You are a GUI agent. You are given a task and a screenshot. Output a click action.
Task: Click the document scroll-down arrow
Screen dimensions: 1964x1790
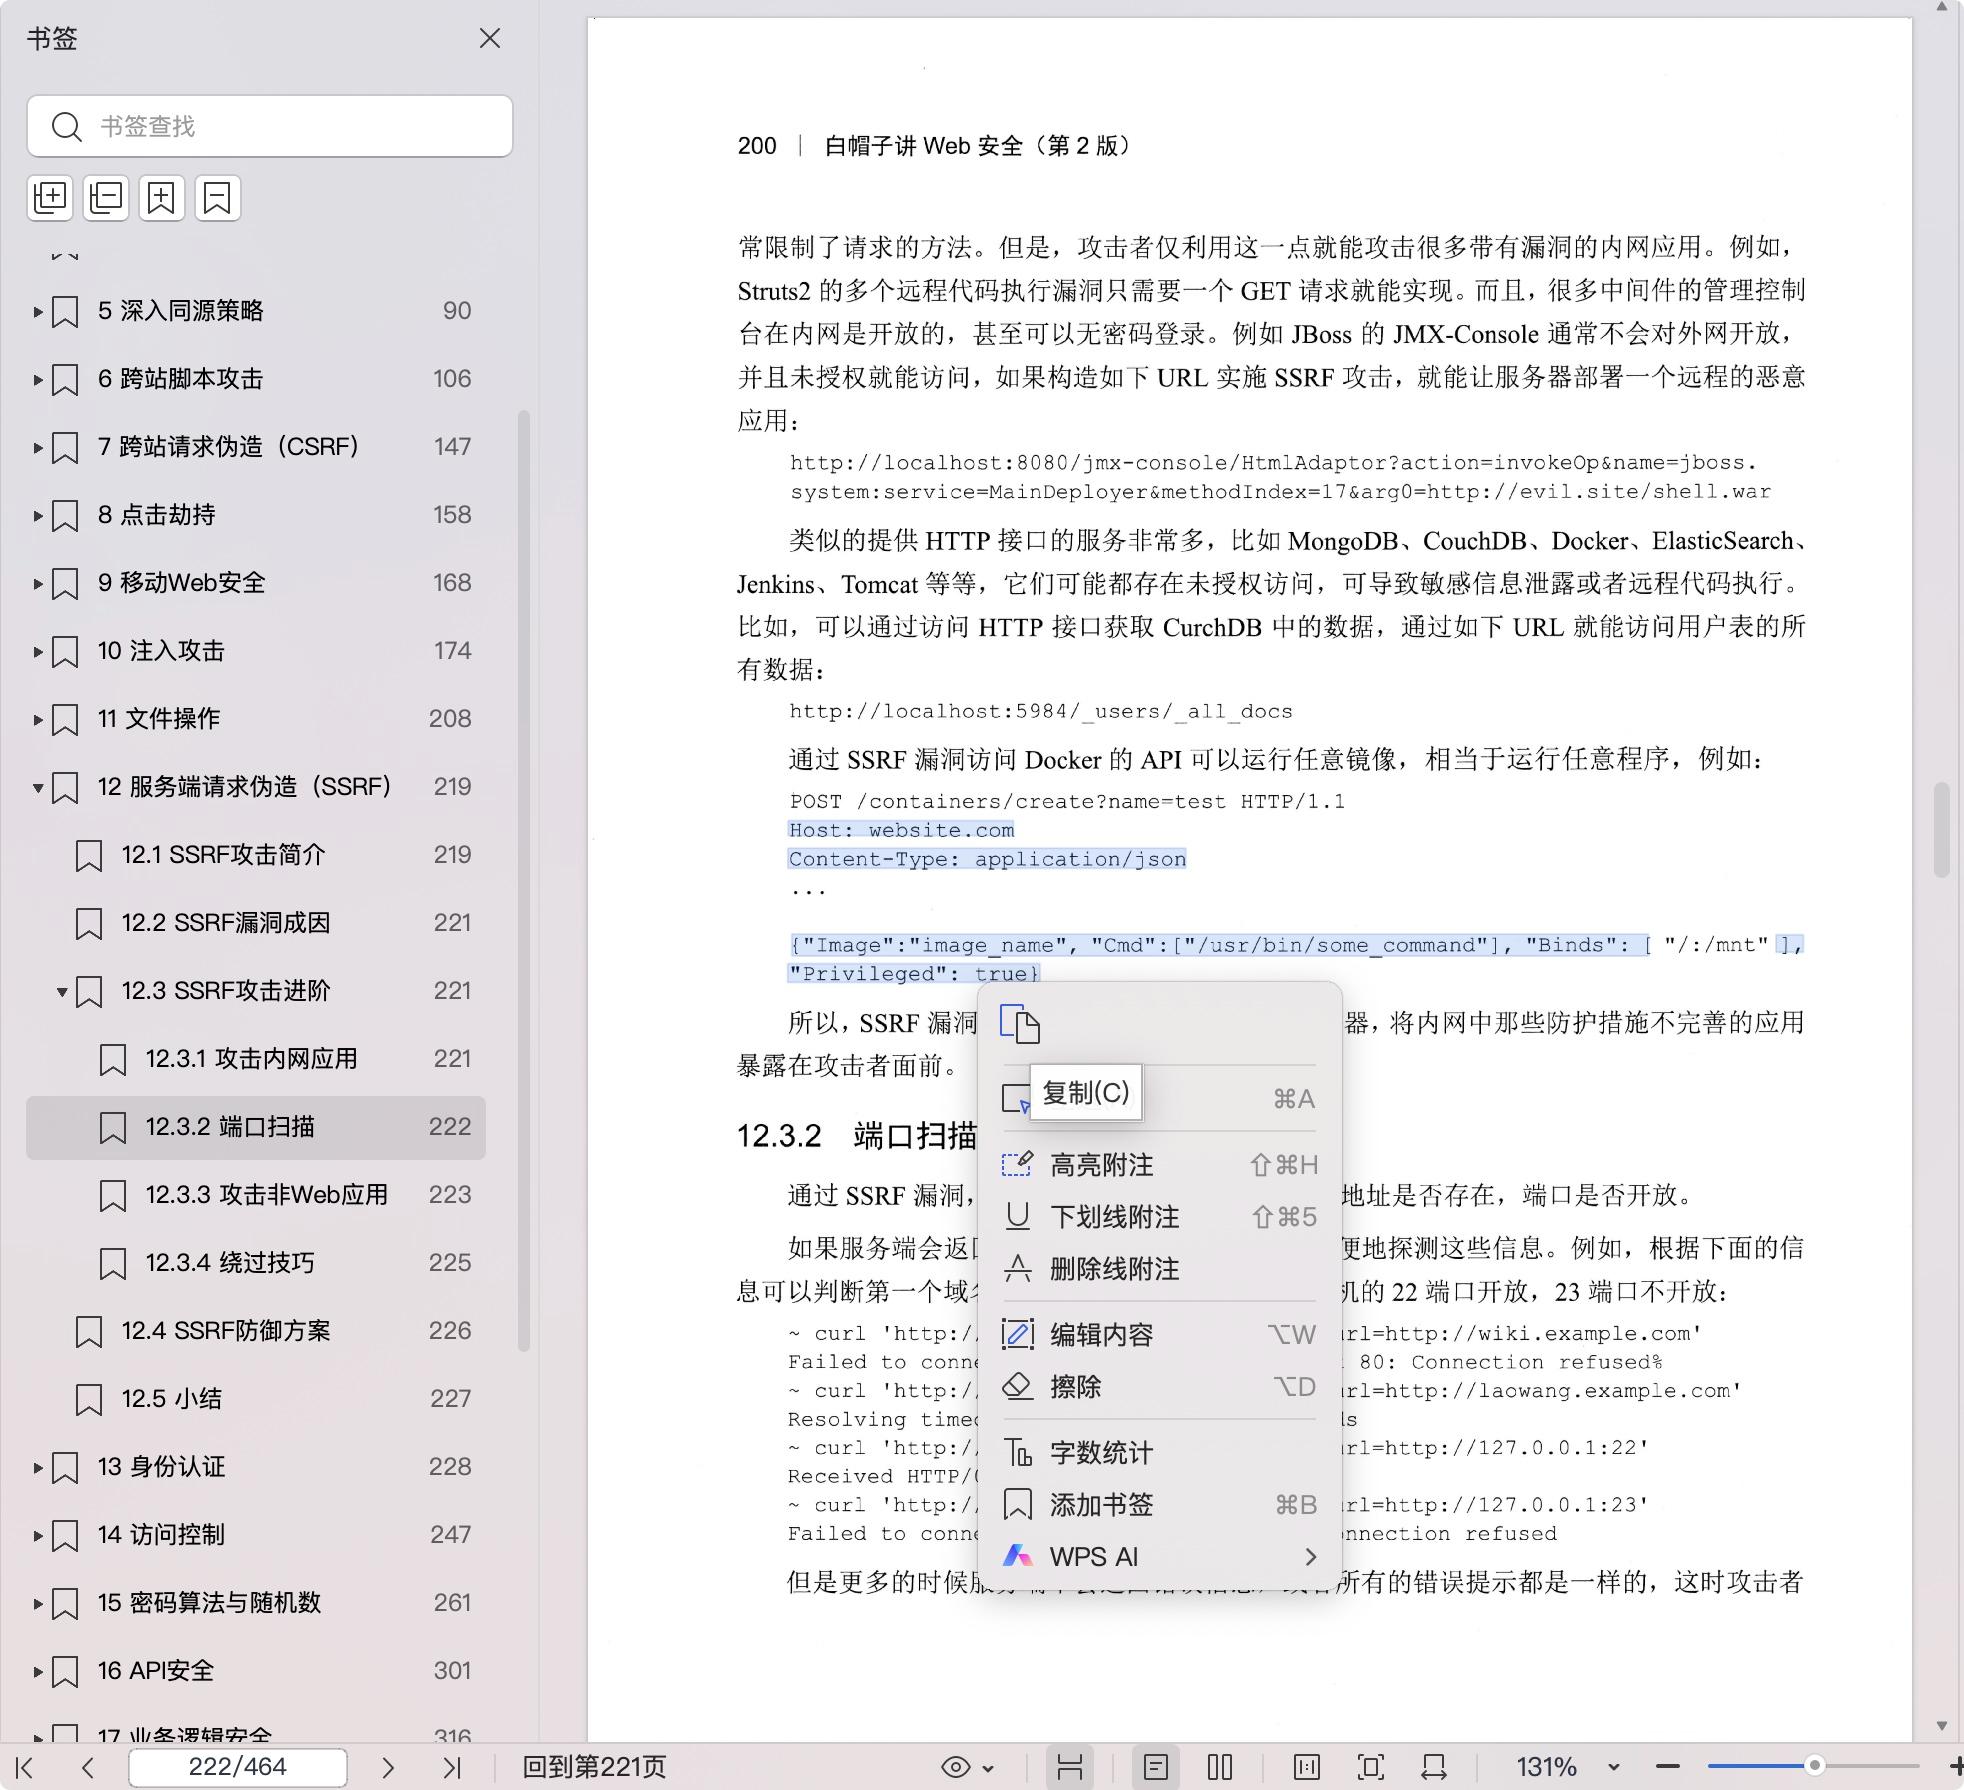click(1942, 1726)
